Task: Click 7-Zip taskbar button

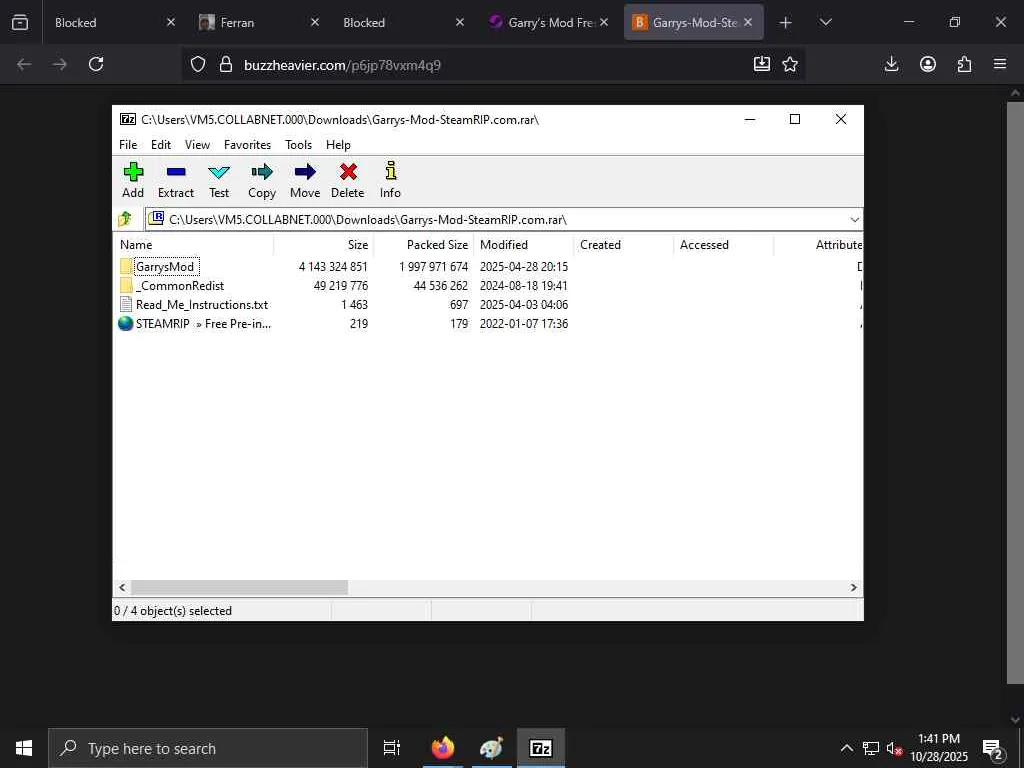Action: coord(541,748)
